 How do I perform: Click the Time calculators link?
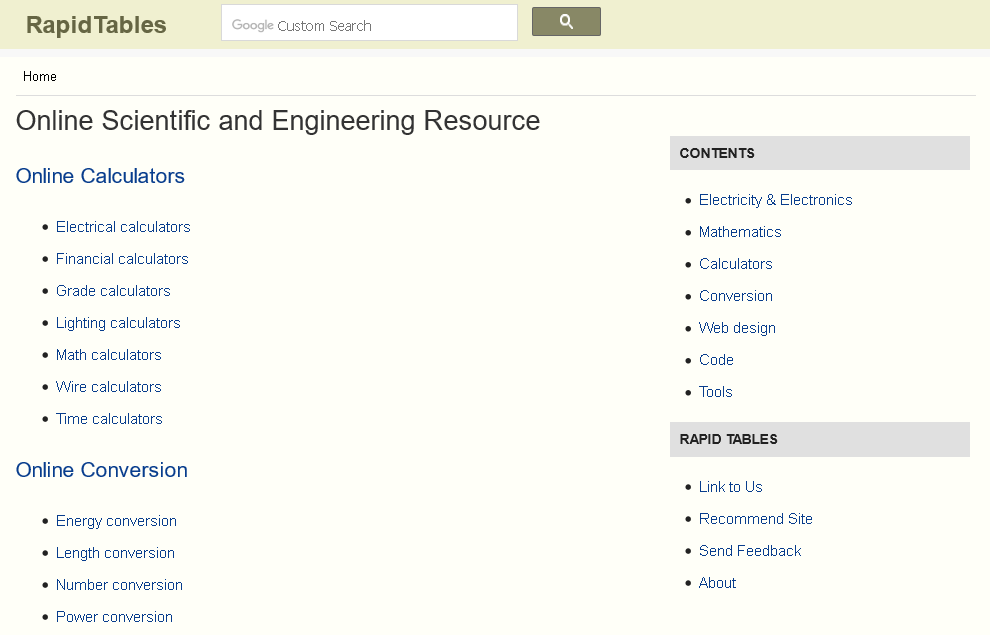pyautogui.click(x=109, y=419)
